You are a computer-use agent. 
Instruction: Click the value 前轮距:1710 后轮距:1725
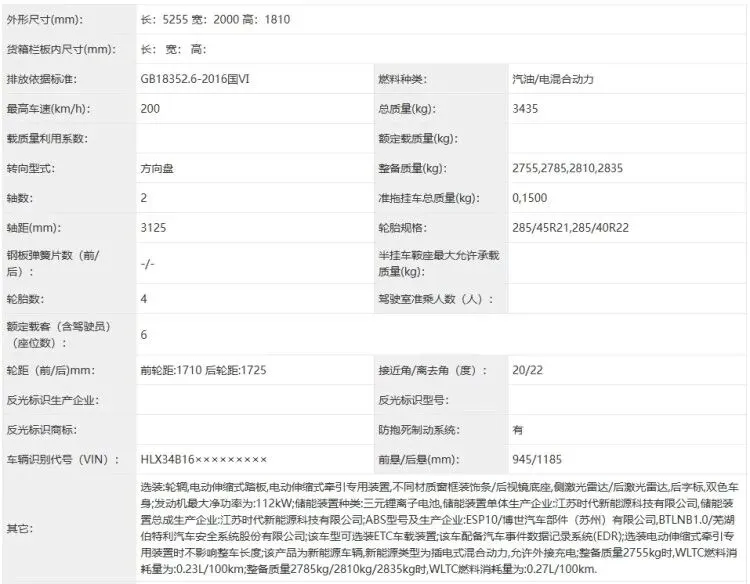[x=203, y=370]
